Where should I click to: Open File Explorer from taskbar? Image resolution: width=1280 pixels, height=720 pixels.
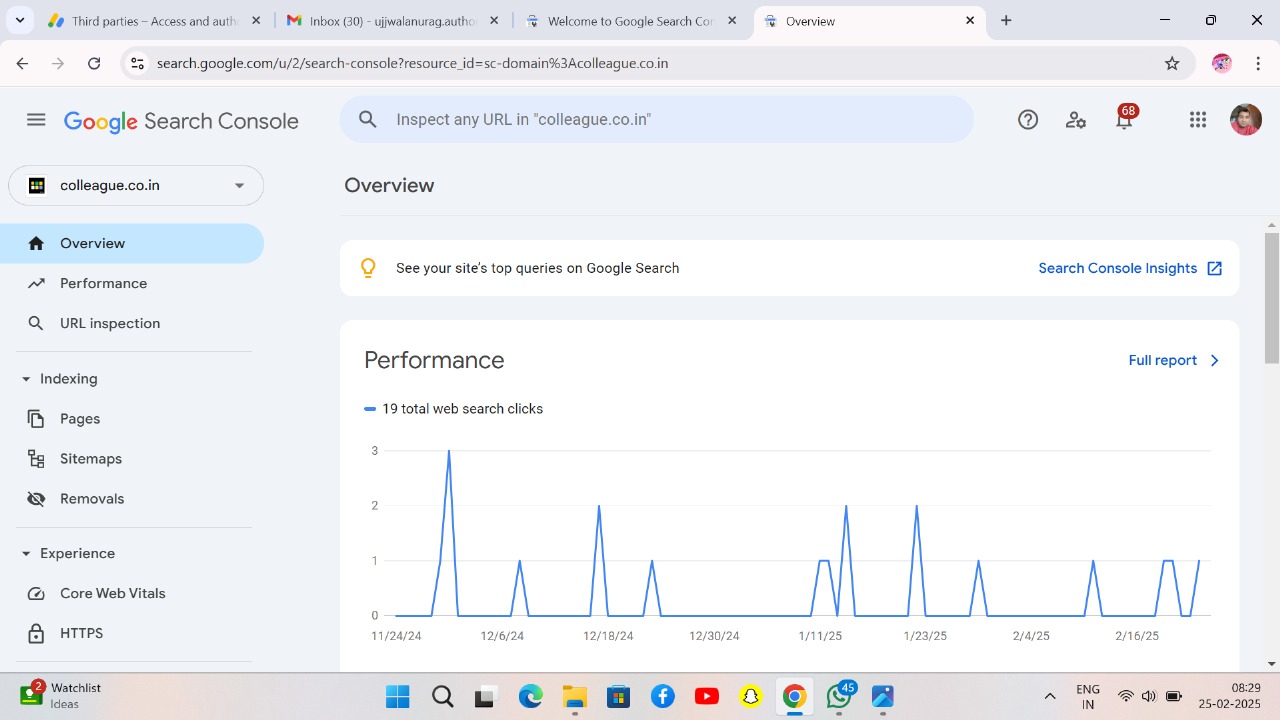[574, 696]
